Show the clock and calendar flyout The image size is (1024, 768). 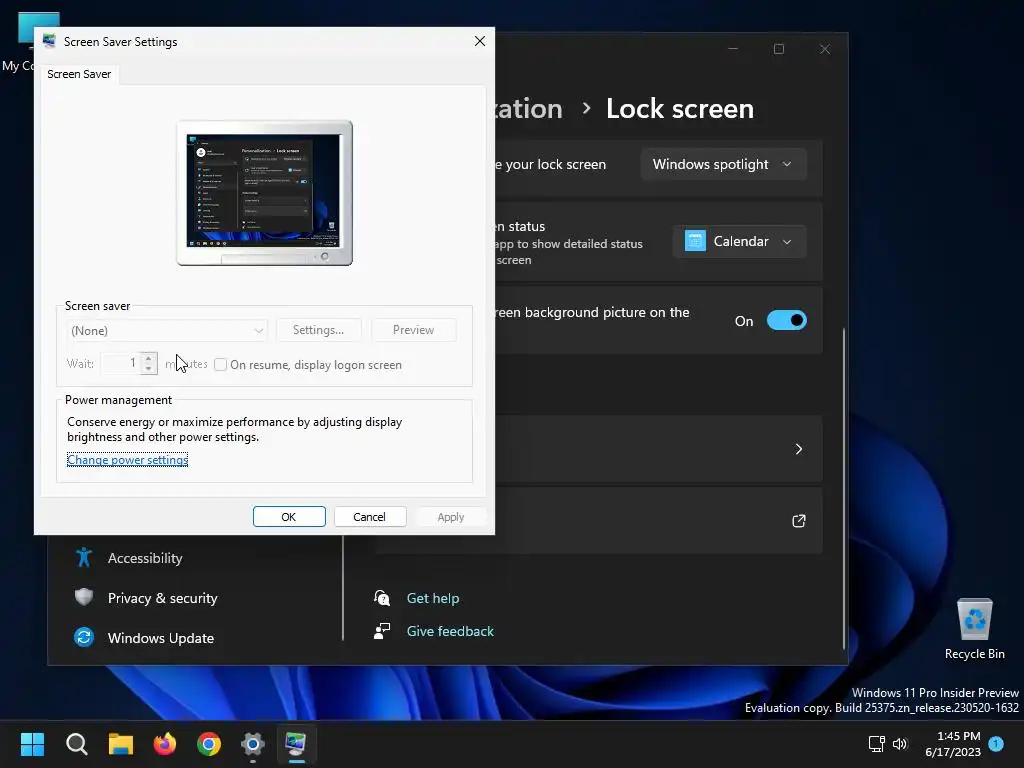(x=953, y=744)
